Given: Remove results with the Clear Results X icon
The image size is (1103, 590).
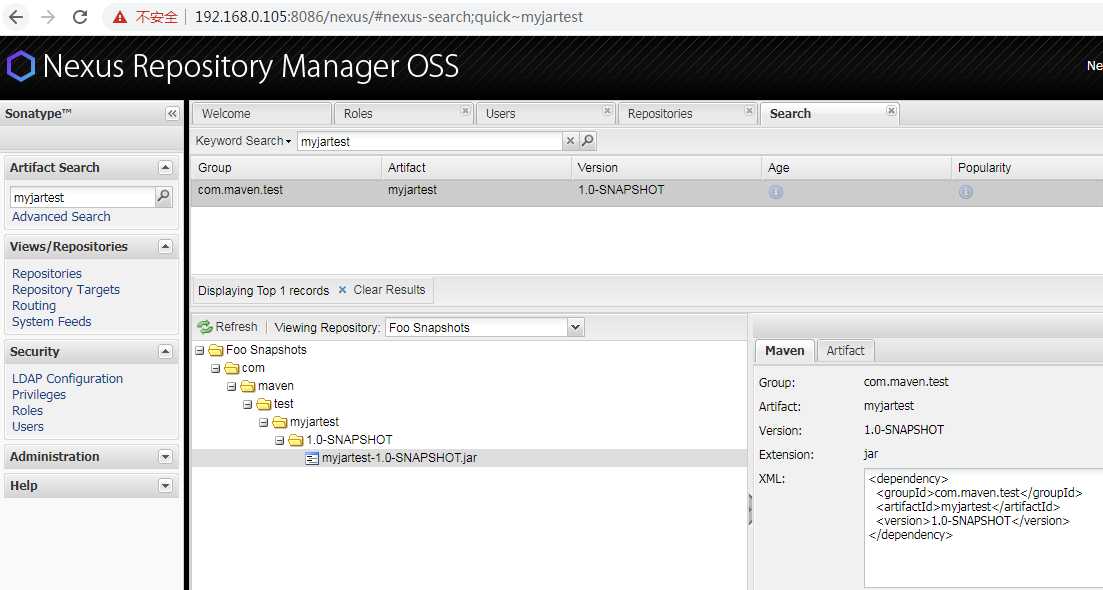Looking at the screenshot, I should (x=343, y=290).
